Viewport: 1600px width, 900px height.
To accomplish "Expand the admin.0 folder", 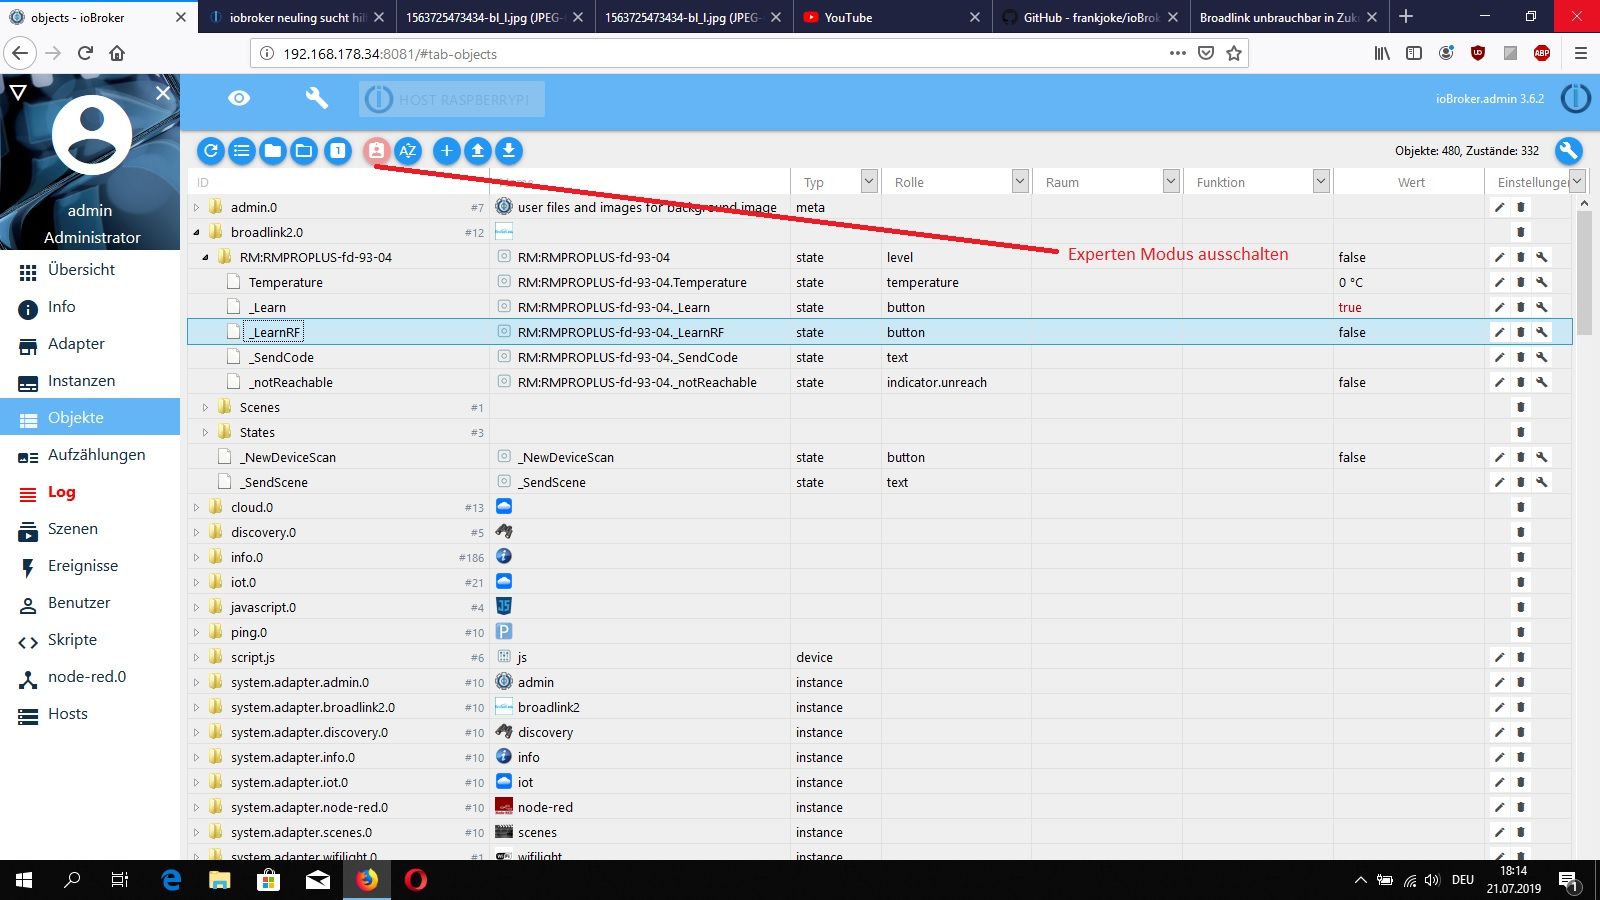I will (197, 208).
